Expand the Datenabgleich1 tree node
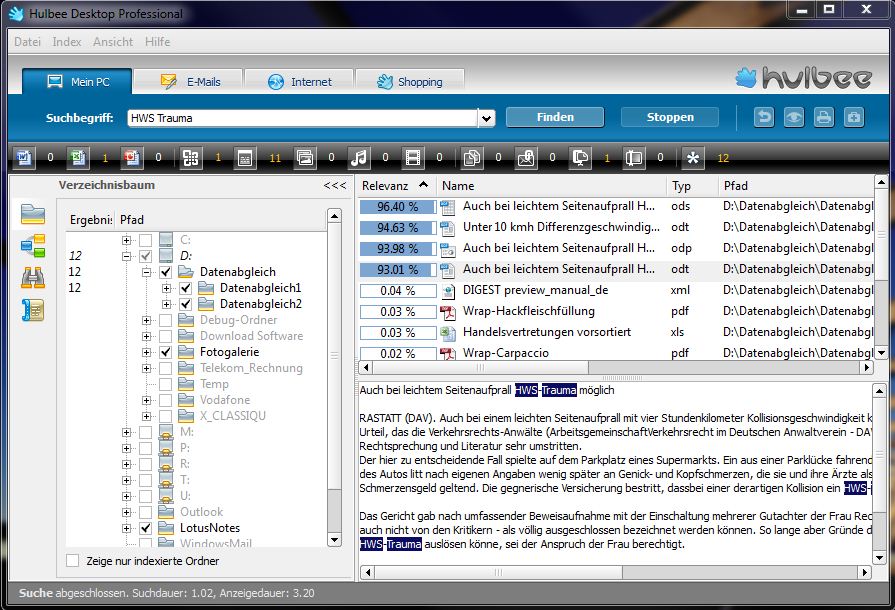 (x=166, y=288)
